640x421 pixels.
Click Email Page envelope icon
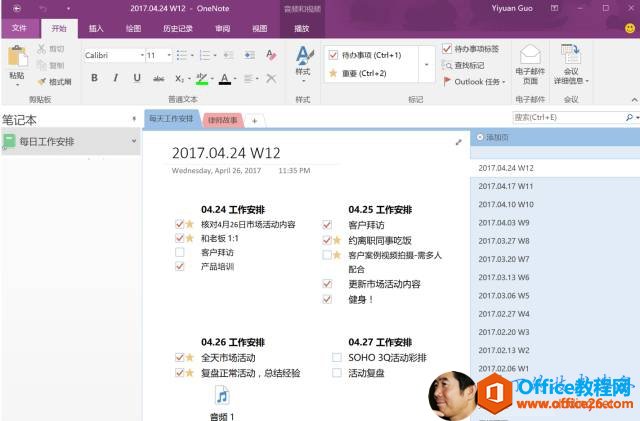click(530, 55)
